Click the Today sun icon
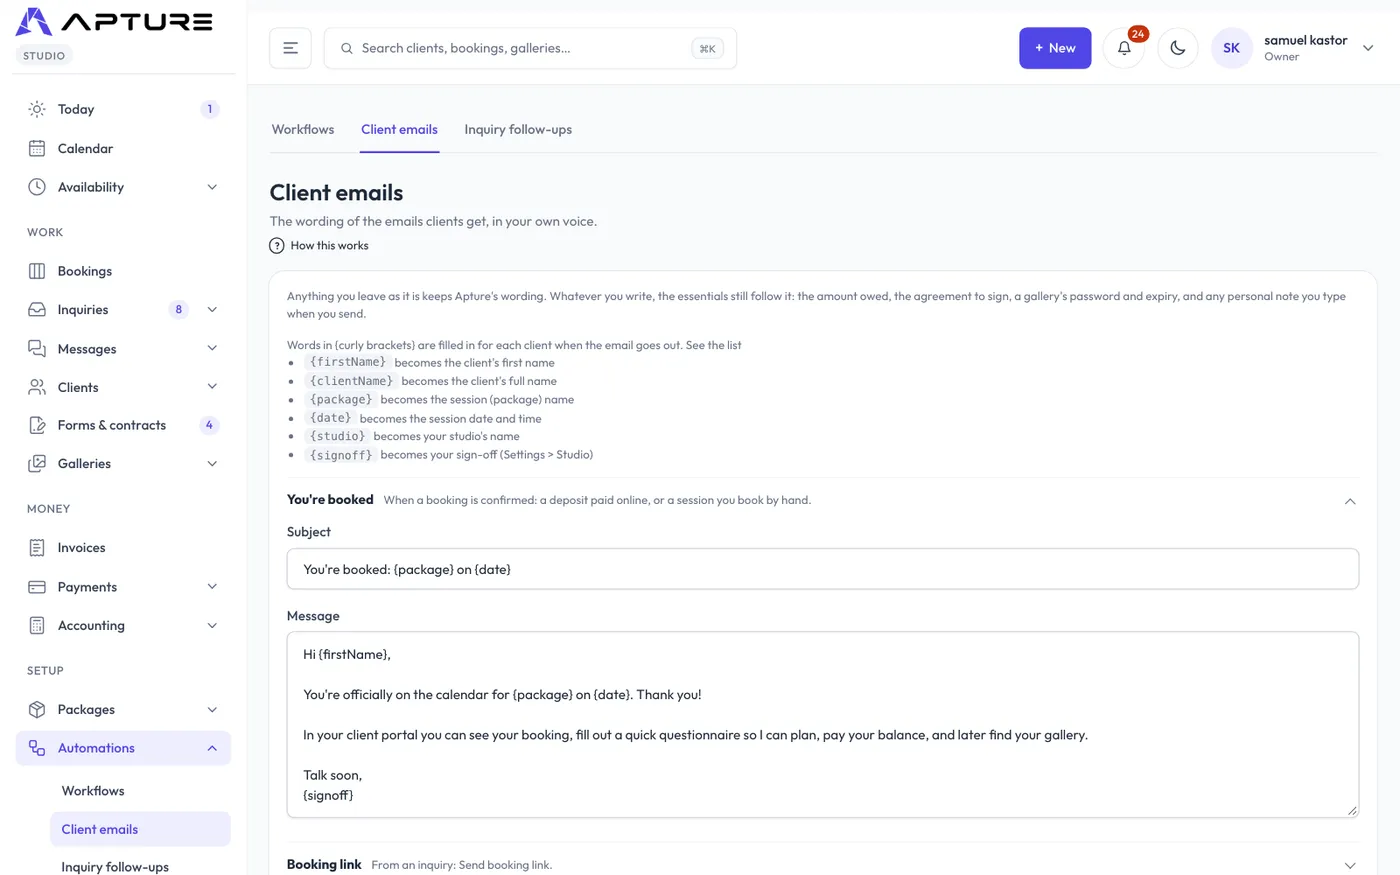The width and height of the screenshot is (1400, 875). (x=37, y=109)
